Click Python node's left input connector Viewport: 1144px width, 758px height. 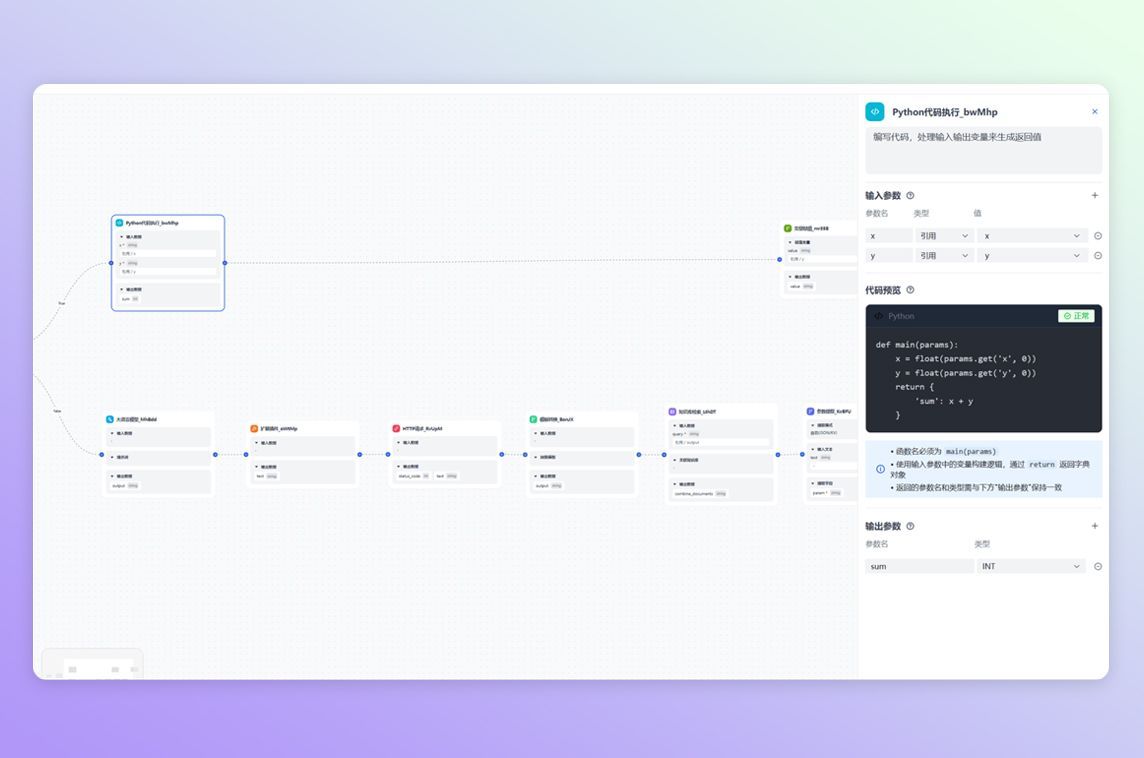(111, 263)
